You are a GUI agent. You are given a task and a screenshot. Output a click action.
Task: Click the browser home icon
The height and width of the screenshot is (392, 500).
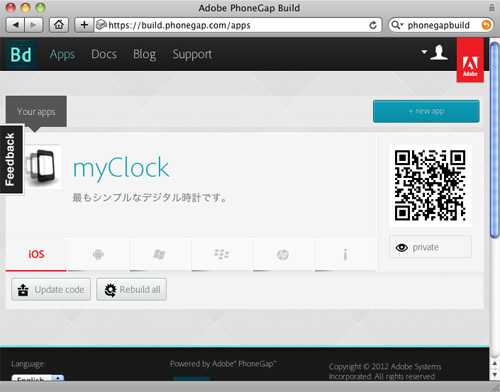coord(59,25)
